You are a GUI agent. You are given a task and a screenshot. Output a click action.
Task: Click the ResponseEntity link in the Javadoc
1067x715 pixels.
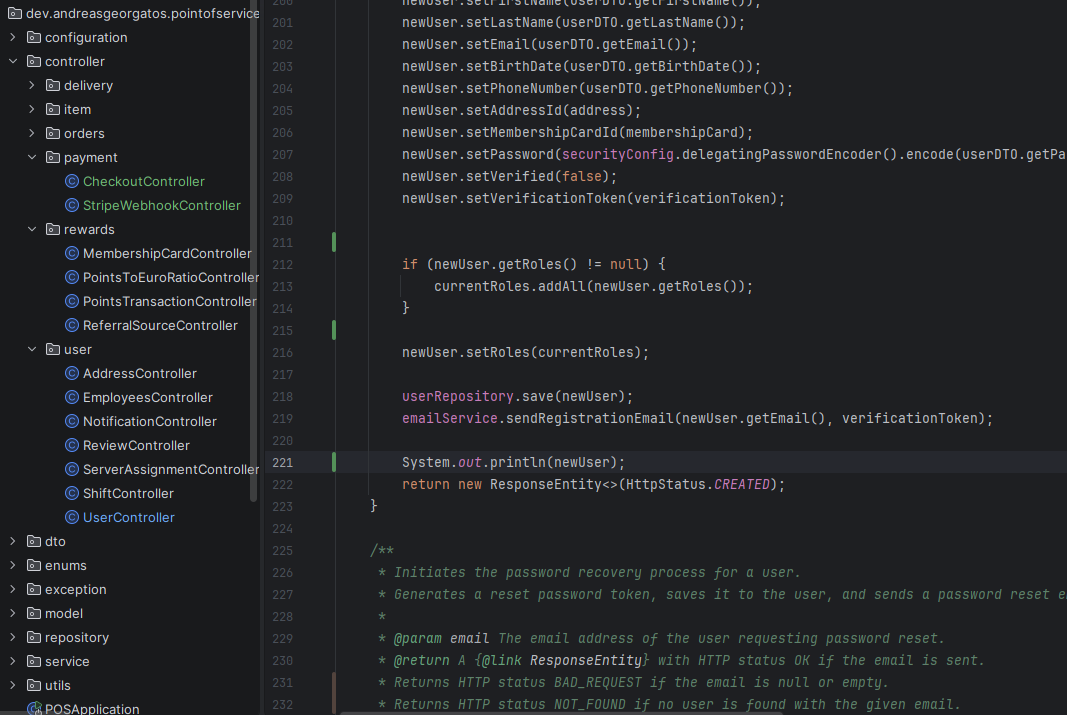point(585,660)
